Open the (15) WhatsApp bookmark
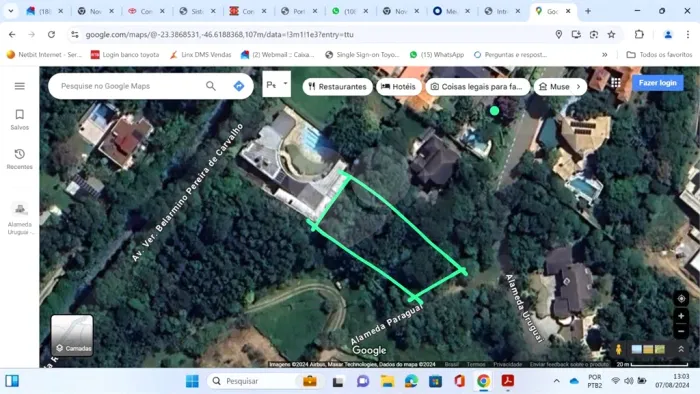700x394 pixels. tap(437, 54)
